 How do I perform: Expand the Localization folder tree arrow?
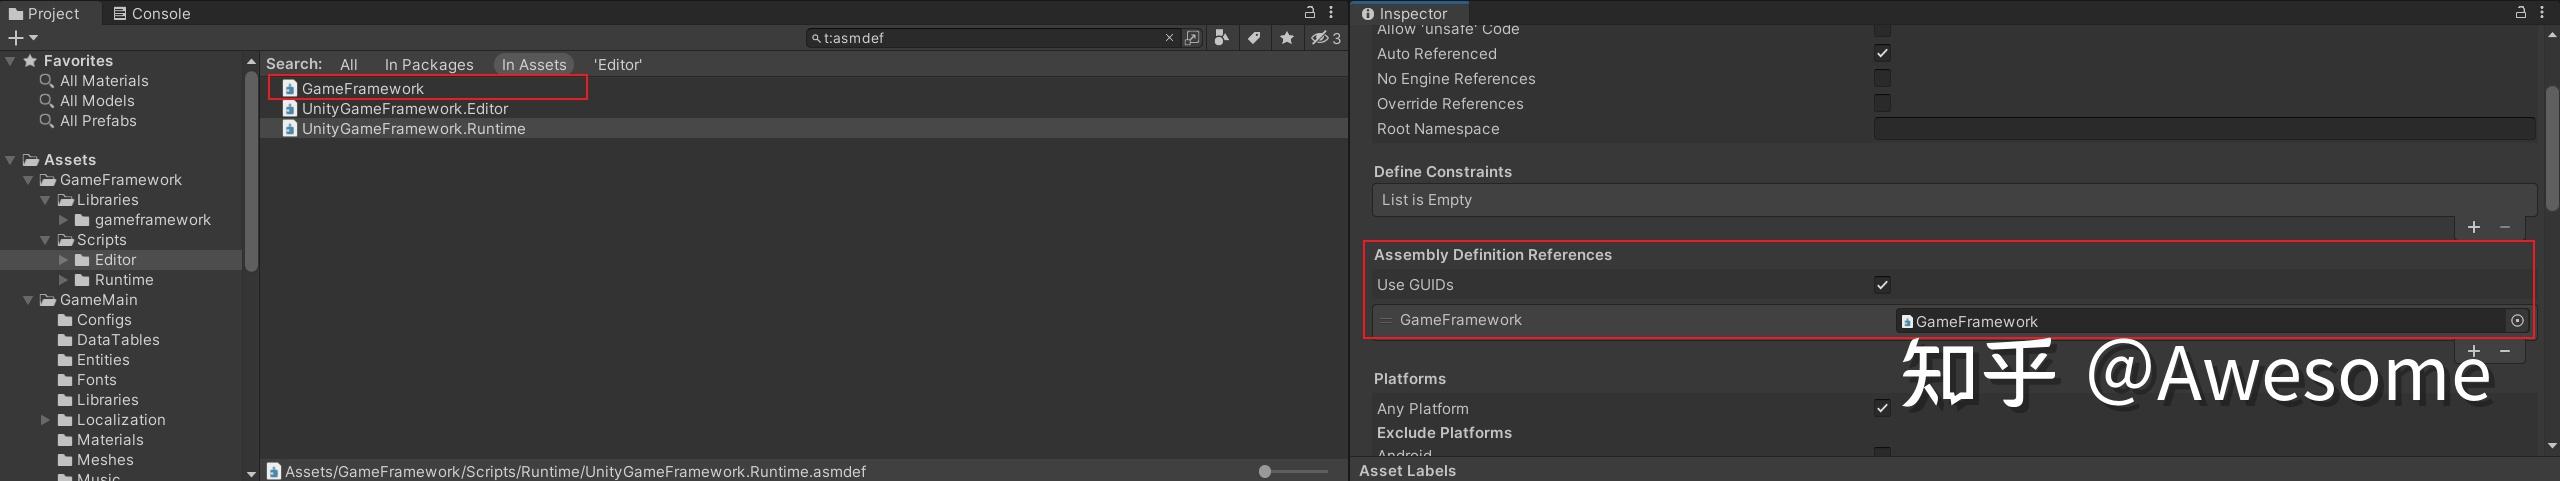(x=46, y=420)
